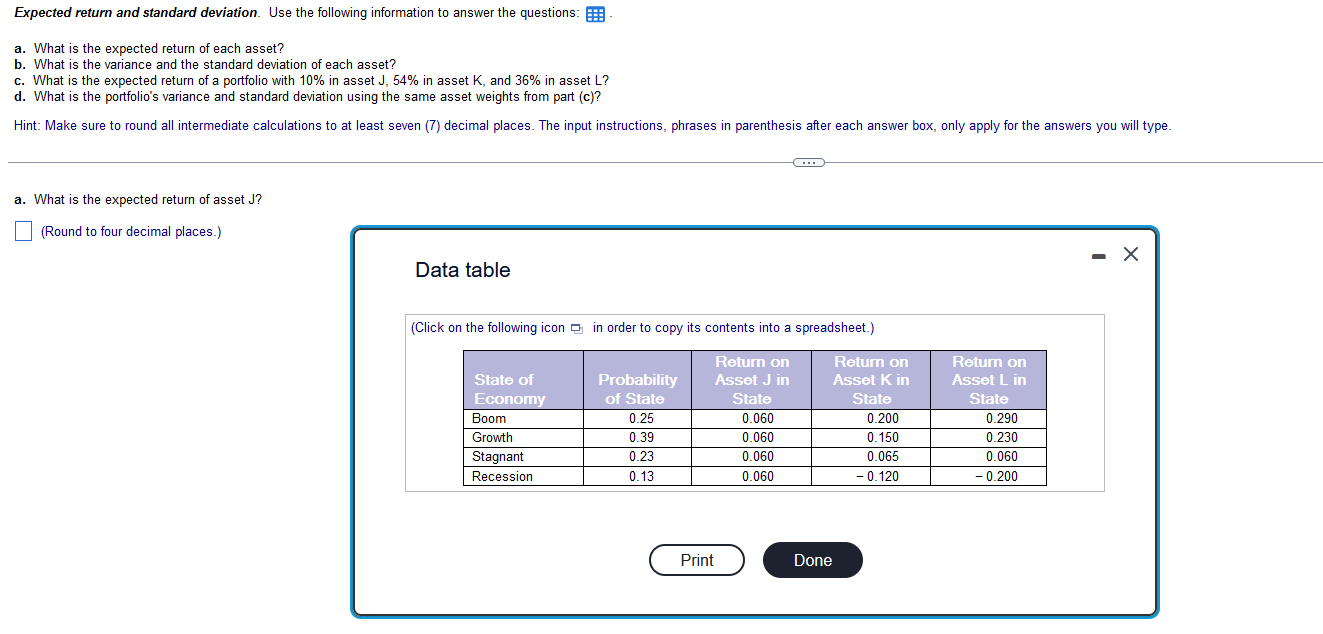
Task: Click the Return on Asset L header
Action: (988, 380)
